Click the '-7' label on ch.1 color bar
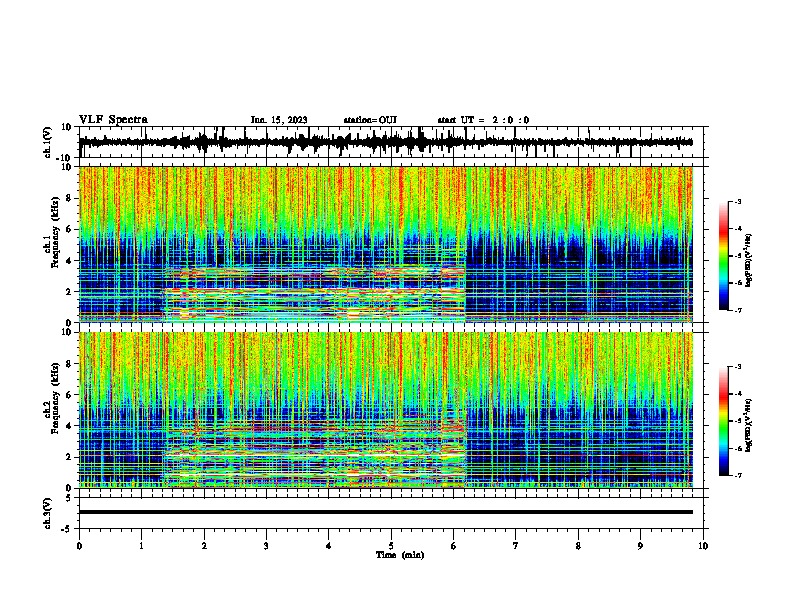 tap(738, 311)
